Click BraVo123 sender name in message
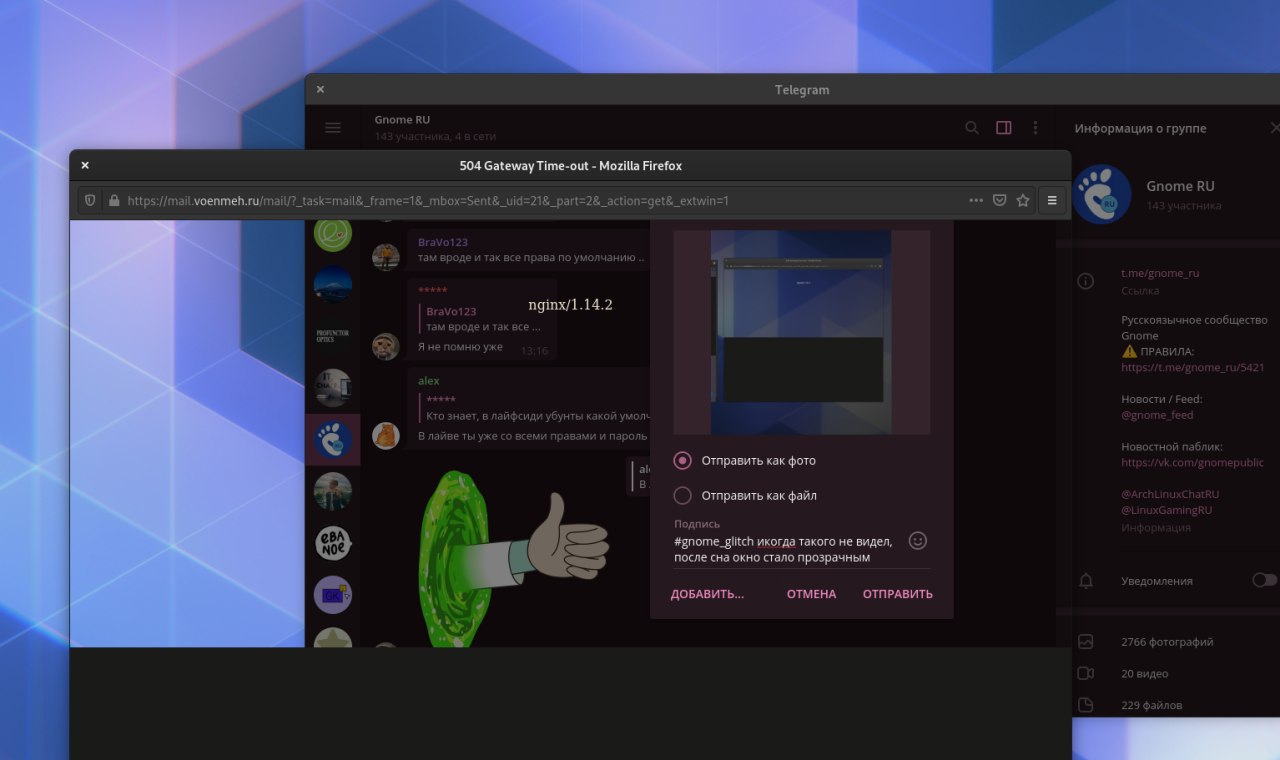 coord(442,242)
